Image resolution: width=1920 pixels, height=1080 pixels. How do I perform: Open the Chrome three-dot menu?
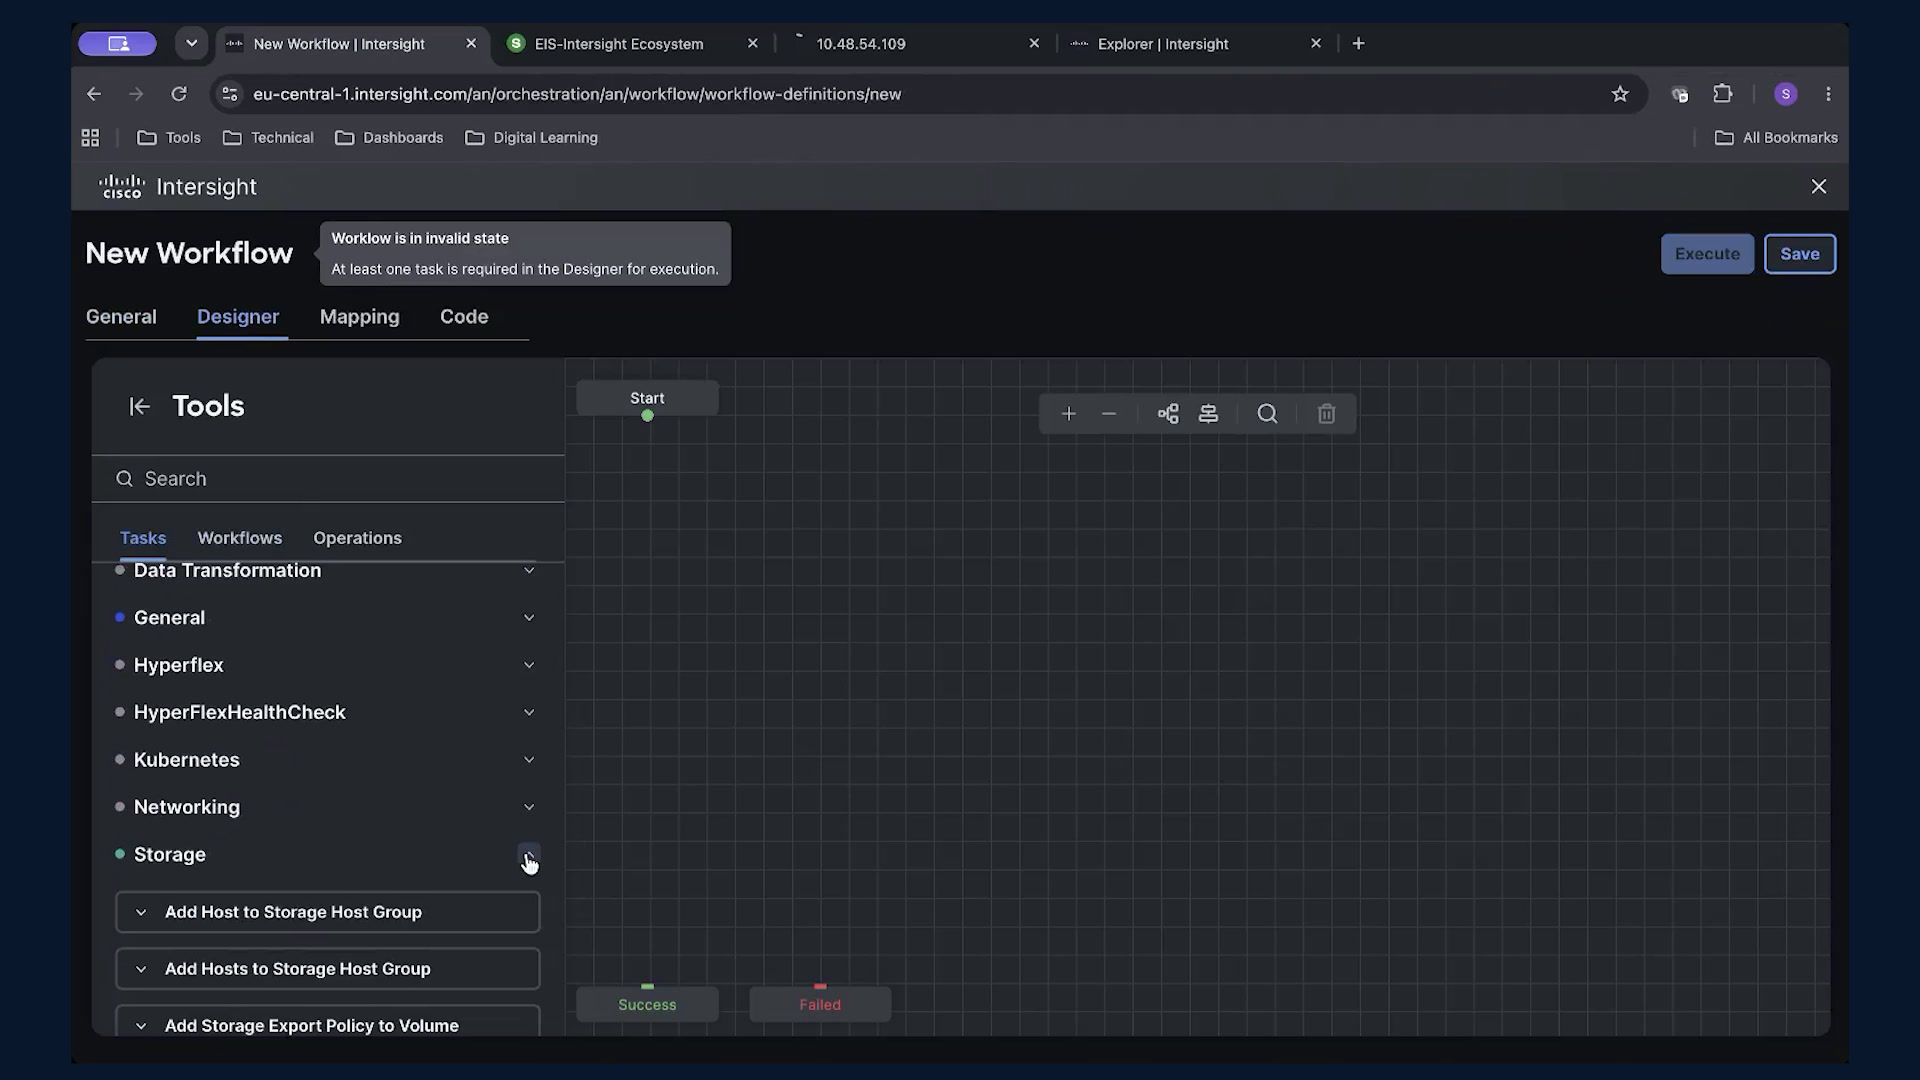(x=1828, y=94)
